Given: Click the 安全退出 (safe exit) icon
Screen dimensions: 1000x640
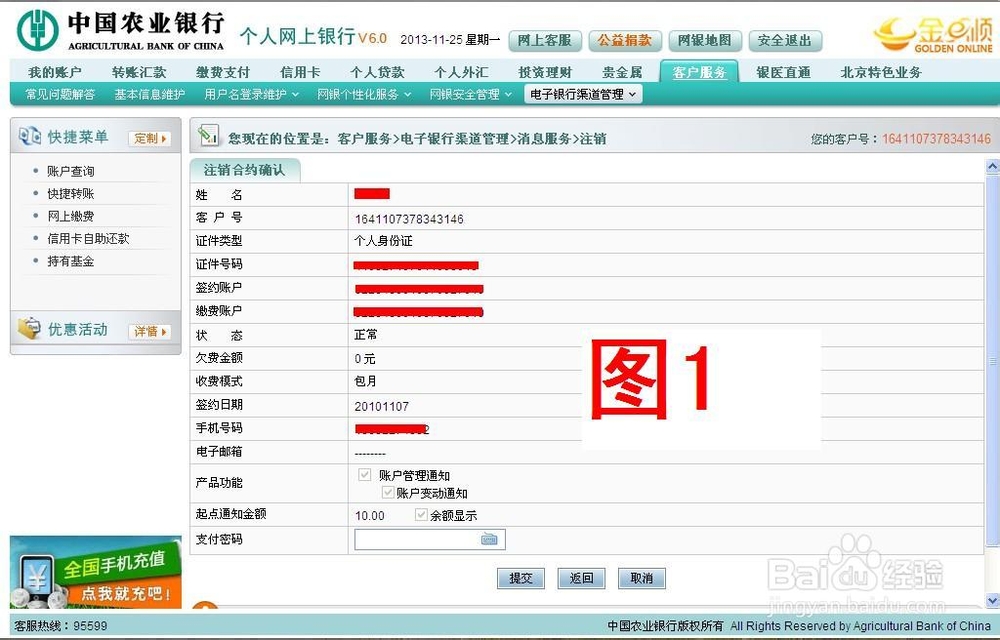Looking at the screenshot, I should click(786, 41).
